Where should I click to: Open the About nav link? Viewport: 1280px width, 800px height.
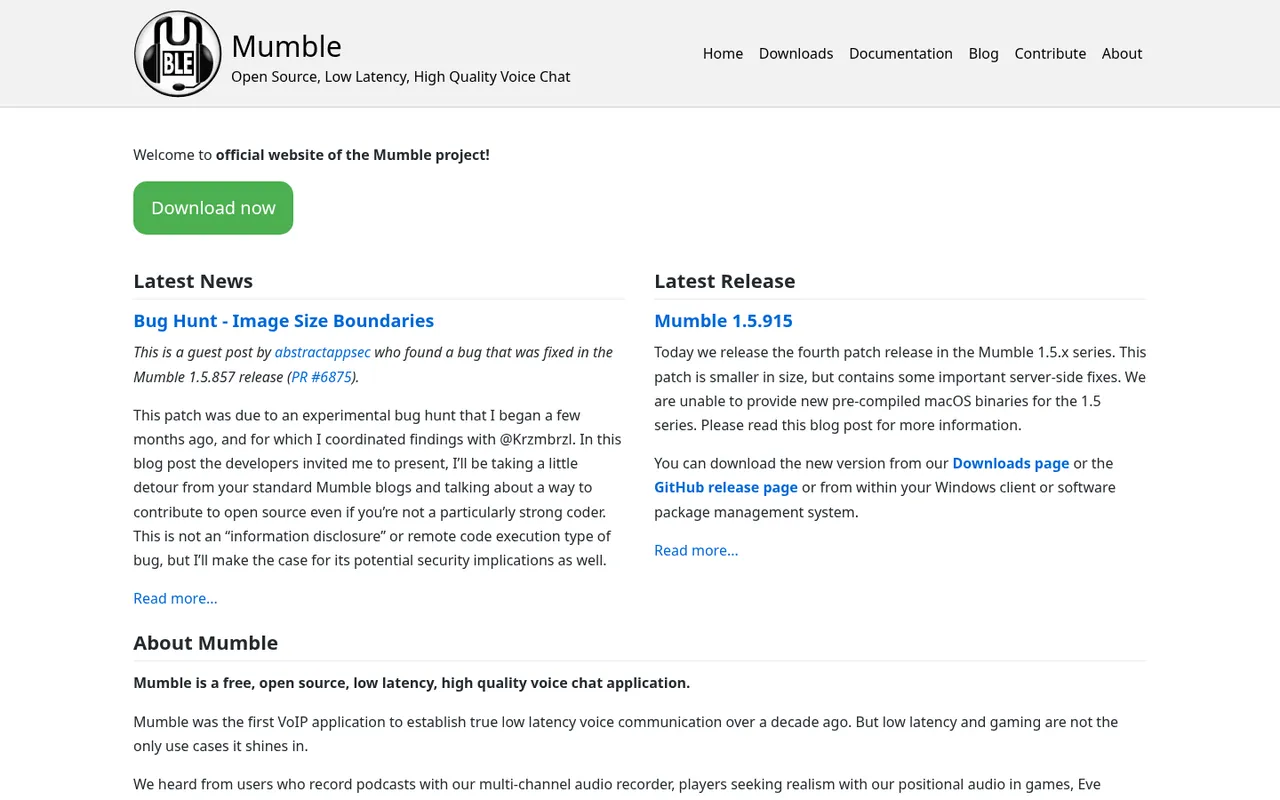click(x=1122, y=54)
